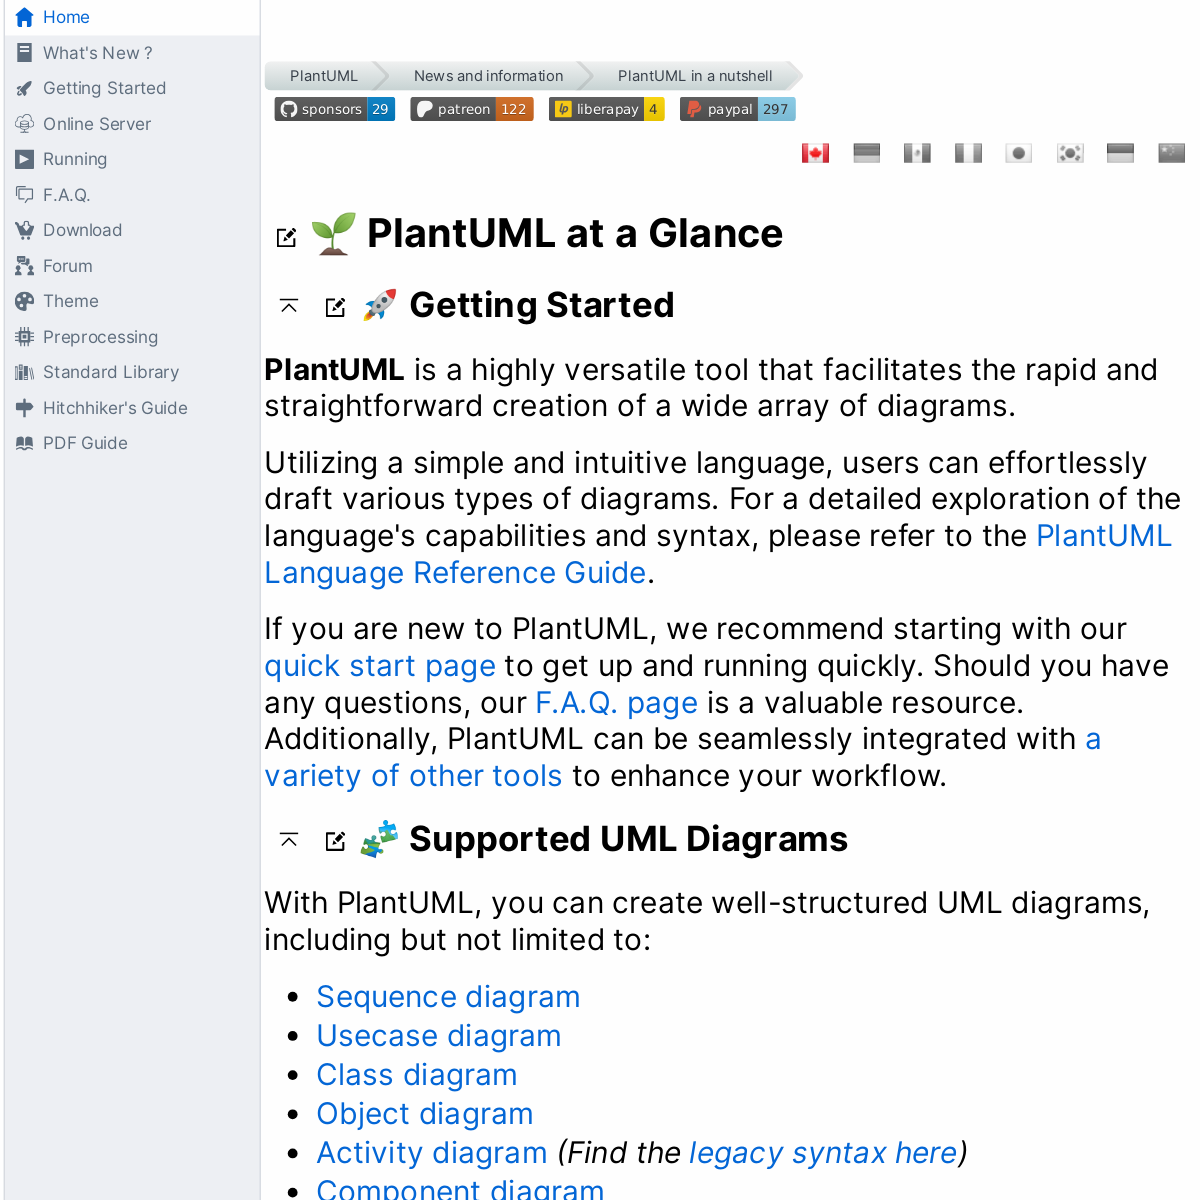Viewport: 1200px width, 1200px height.
Task: Click the Canadian flag language icon
Action: tap(815, 153)
